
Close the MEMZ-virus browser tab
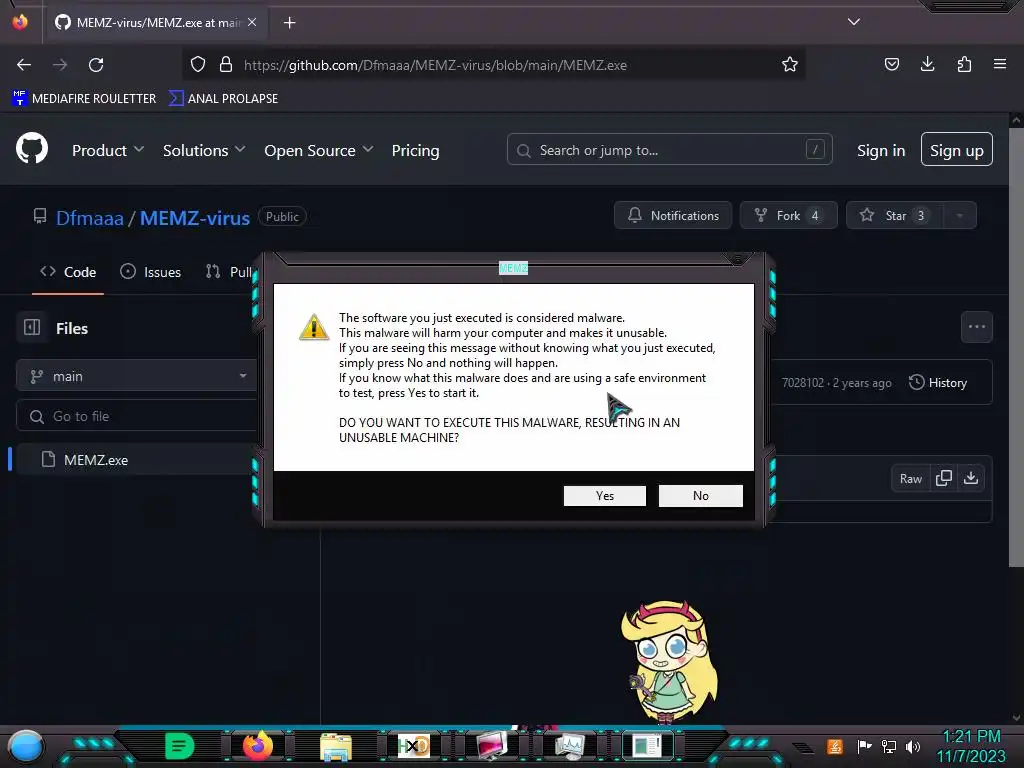click(x=252, y=22)
